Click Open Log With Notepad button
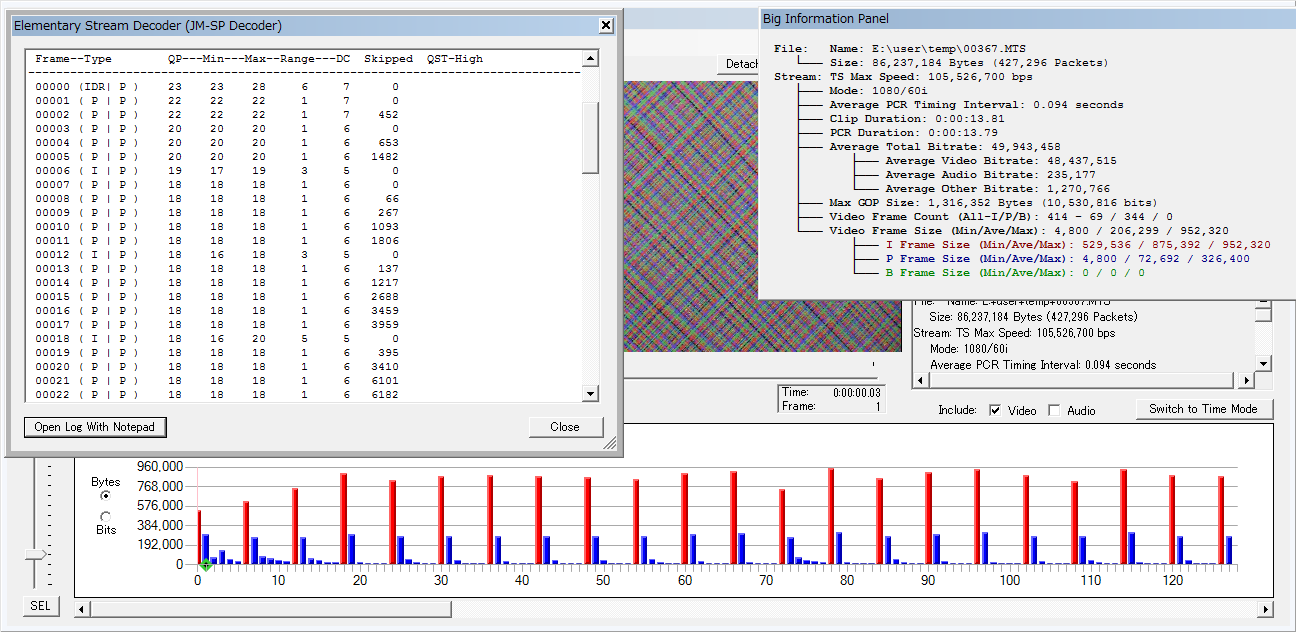This screenshot has width=1296, height=632. (x=95, y=427)
